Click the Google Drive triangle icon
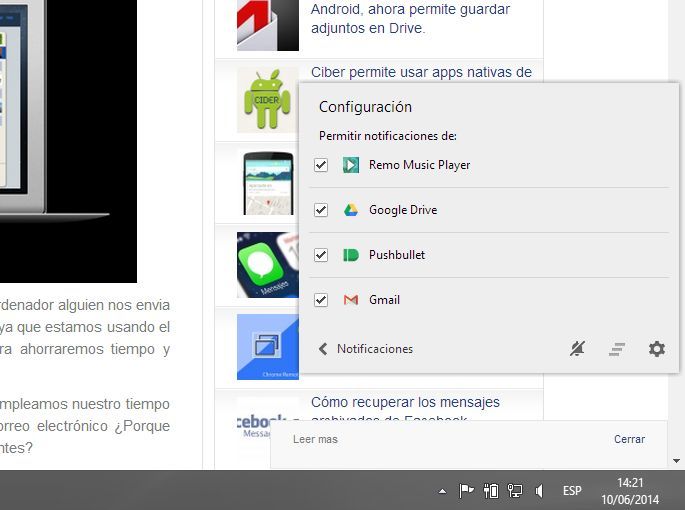The image size is (685, 510). pyautogui.click(x=351, y=210)
